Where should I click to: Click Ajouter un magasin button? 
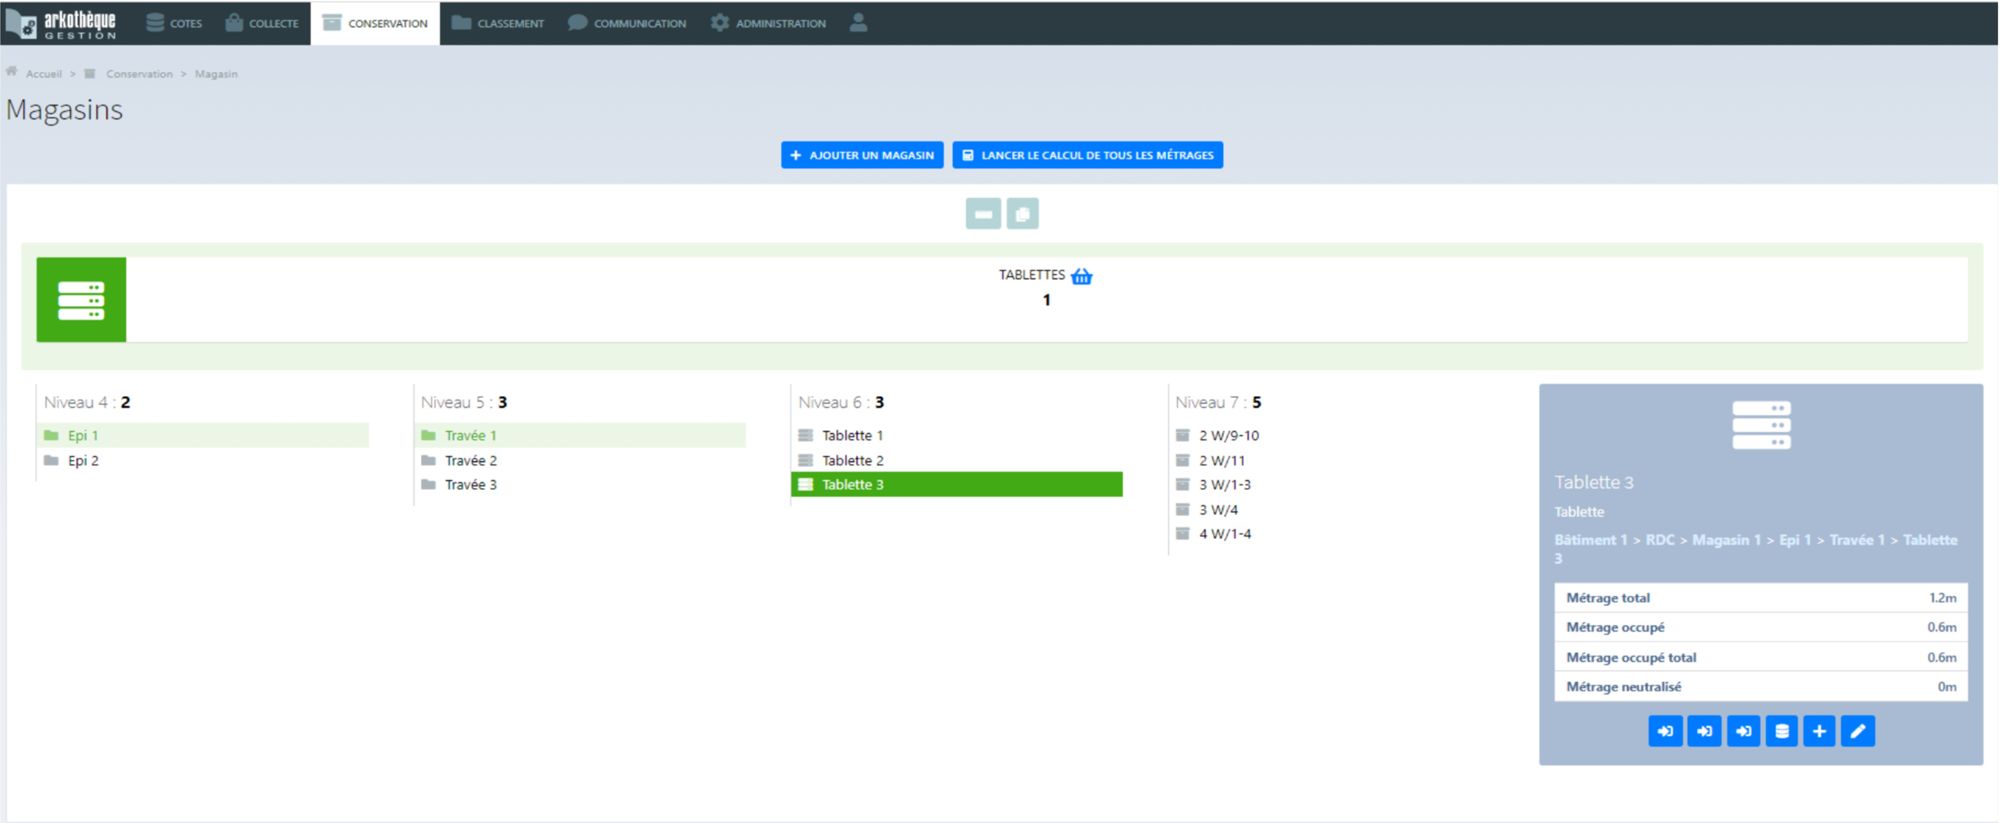click(x=862, y=155)
